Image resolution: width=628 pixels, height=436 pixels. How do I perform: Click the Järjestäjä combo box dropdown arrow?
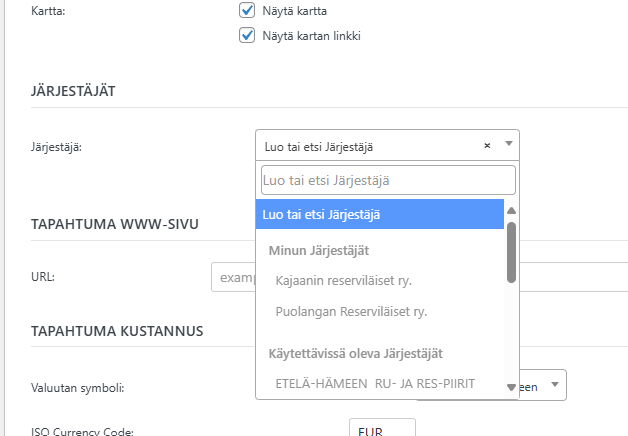(x=508, y=145)
